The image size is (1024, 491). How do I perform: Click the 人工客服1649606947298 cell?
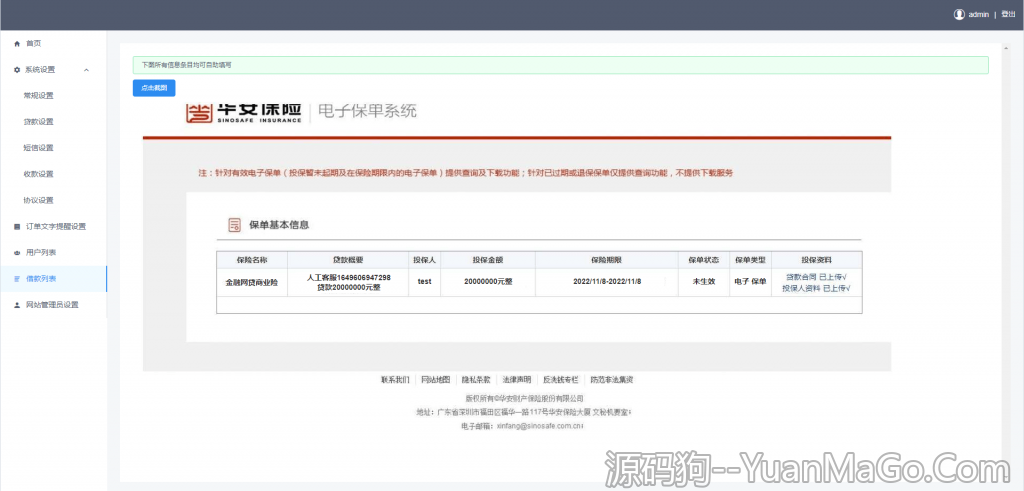click(348, 282)
